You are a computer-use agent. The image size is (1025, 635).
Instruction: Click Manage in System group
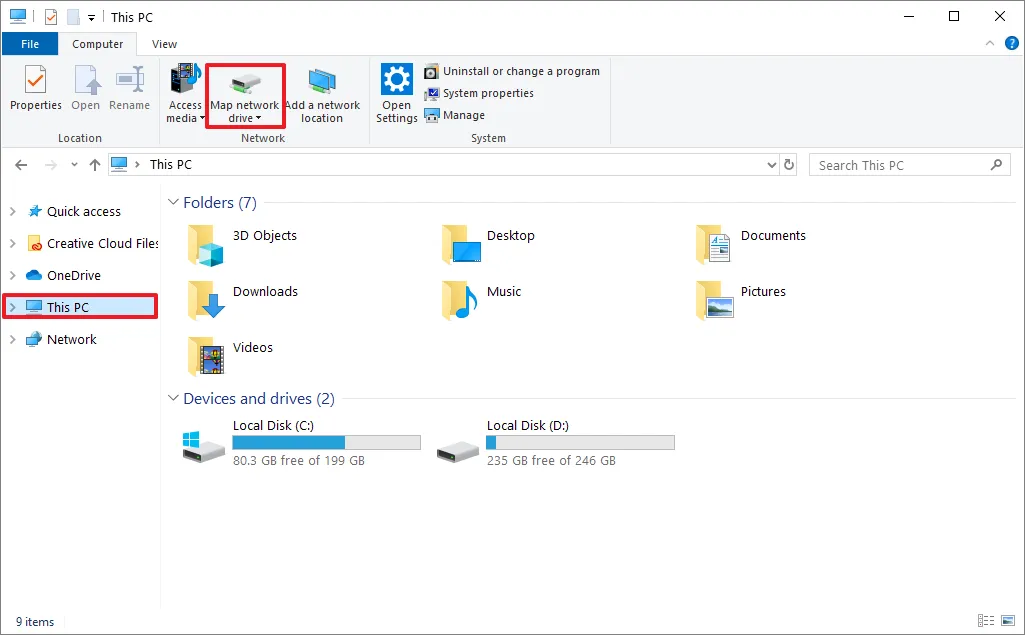(463, 115)
